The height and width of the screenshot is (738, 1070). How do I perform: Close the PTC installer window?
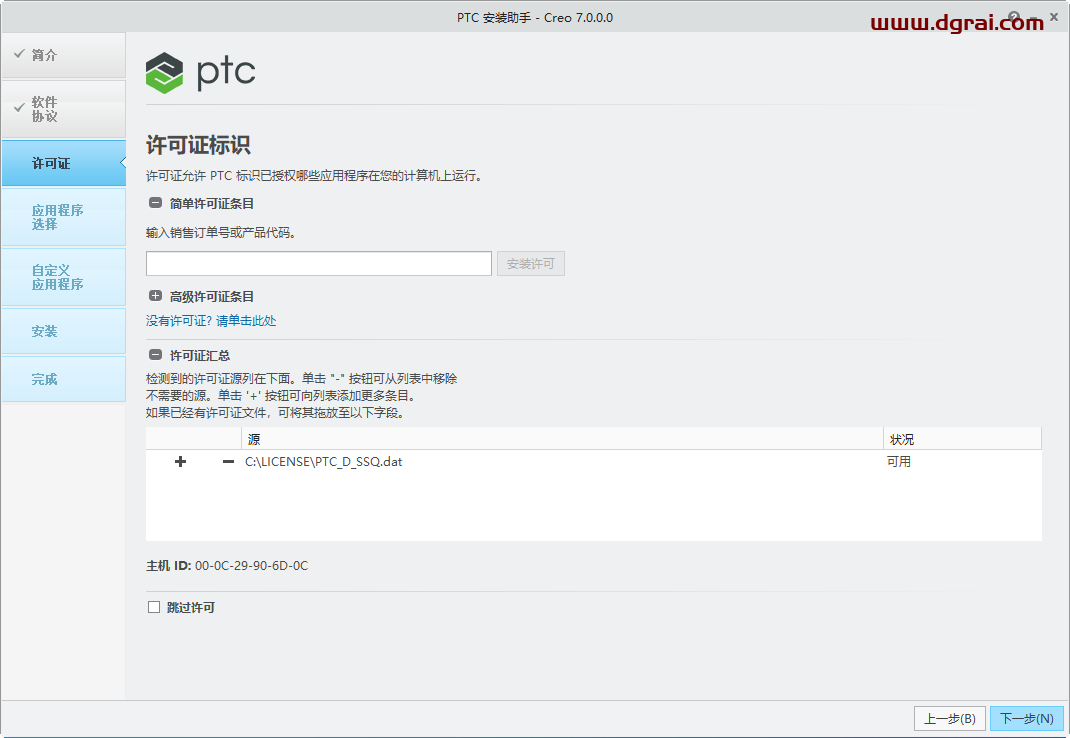(1054, 17)
